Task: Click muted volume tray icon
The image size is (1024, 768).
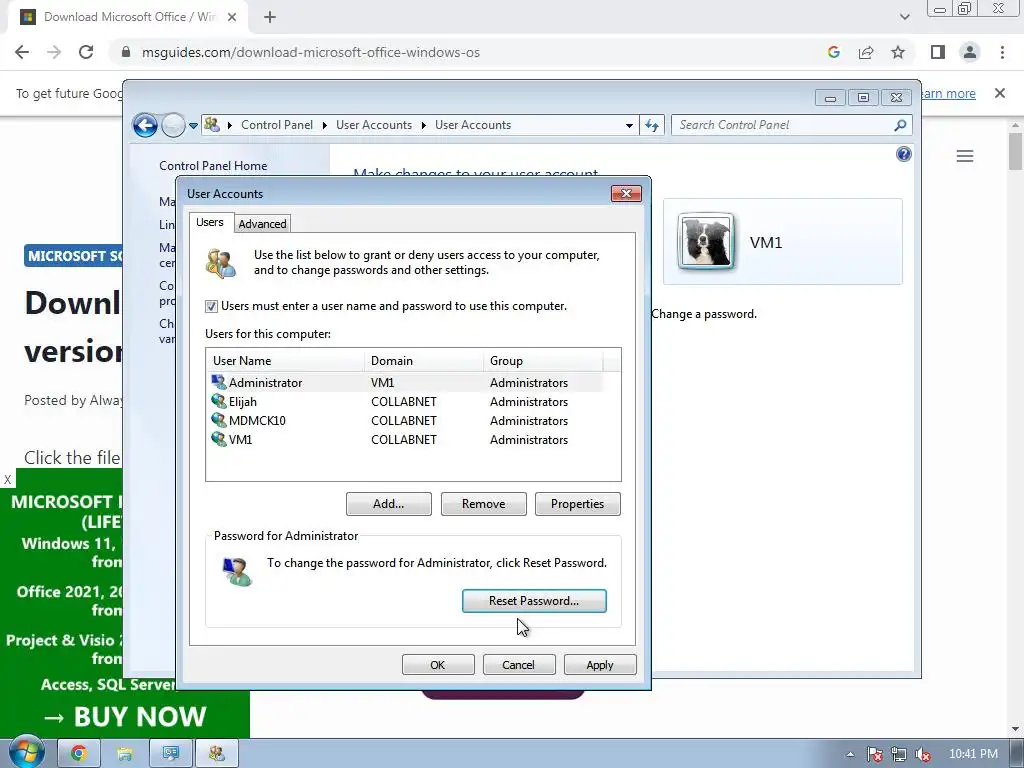Action: pyautogui.click(x=922, y=754)
